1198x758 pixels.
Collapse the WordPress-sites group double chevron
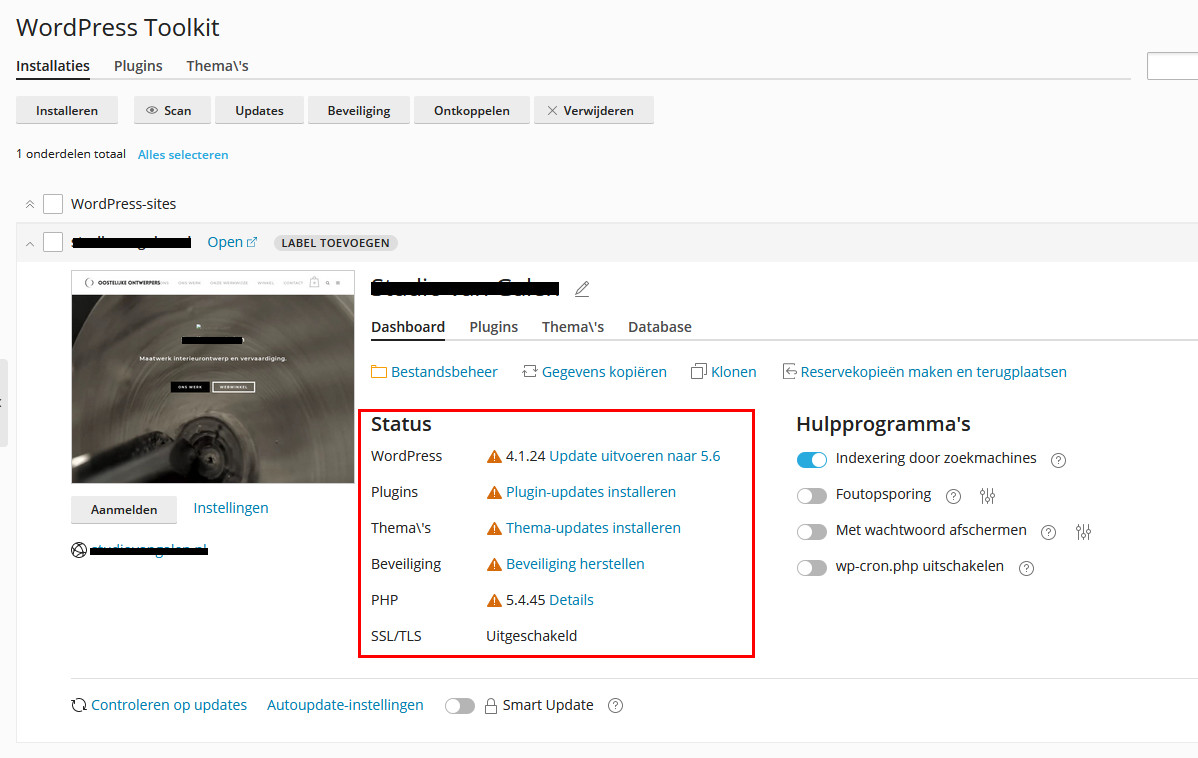[x=30, y=204]
